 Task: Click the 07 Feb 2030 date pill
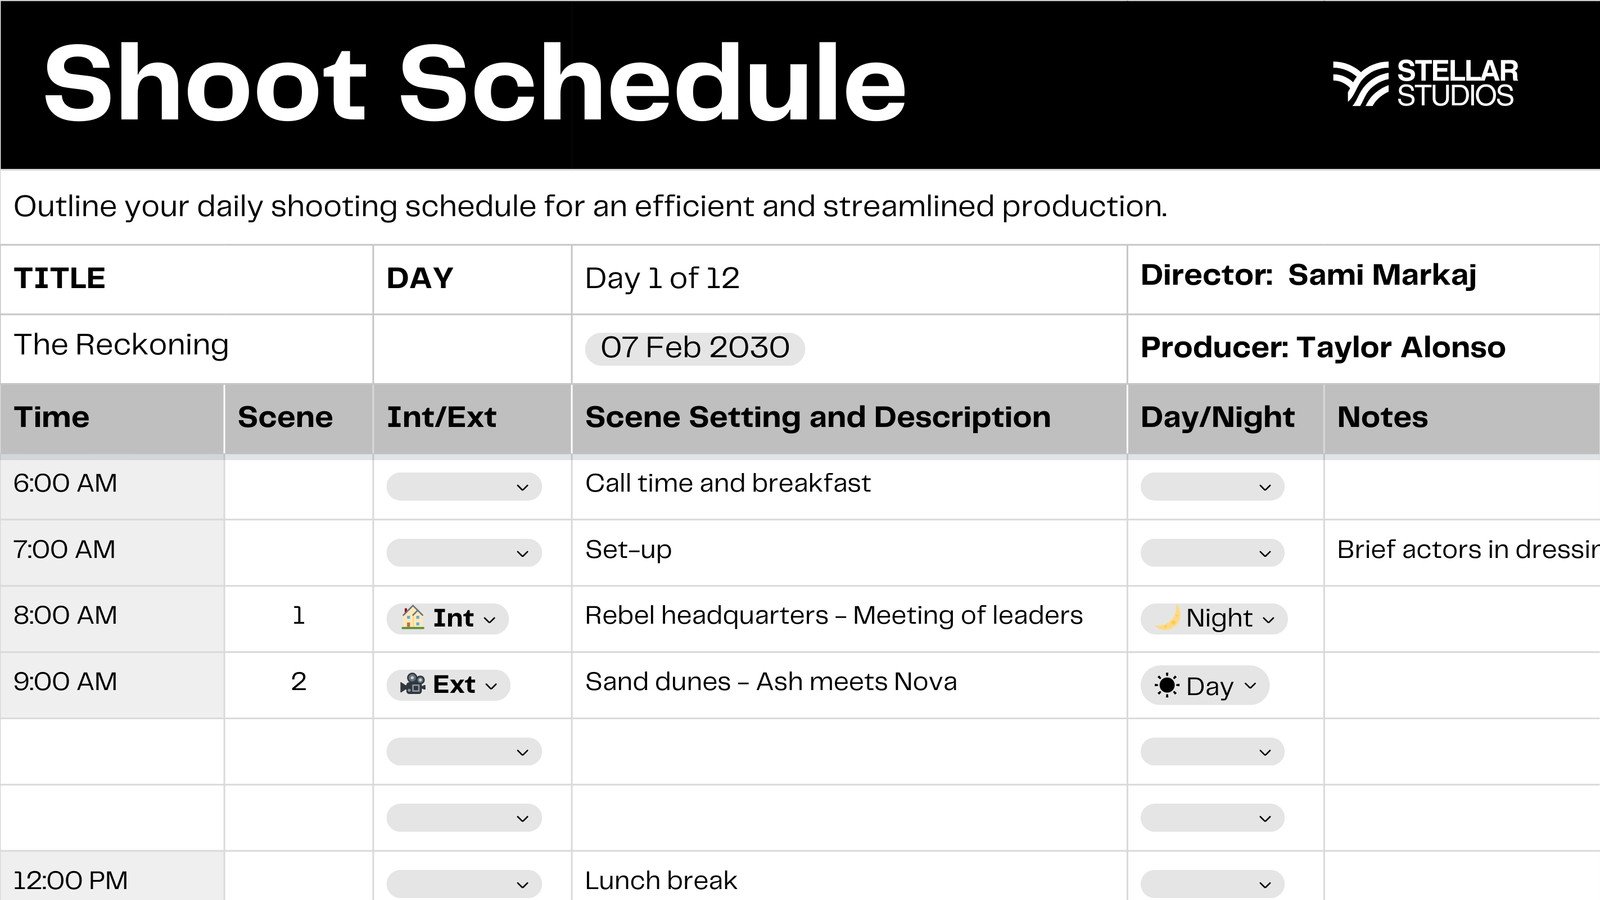tap(694, 347)
